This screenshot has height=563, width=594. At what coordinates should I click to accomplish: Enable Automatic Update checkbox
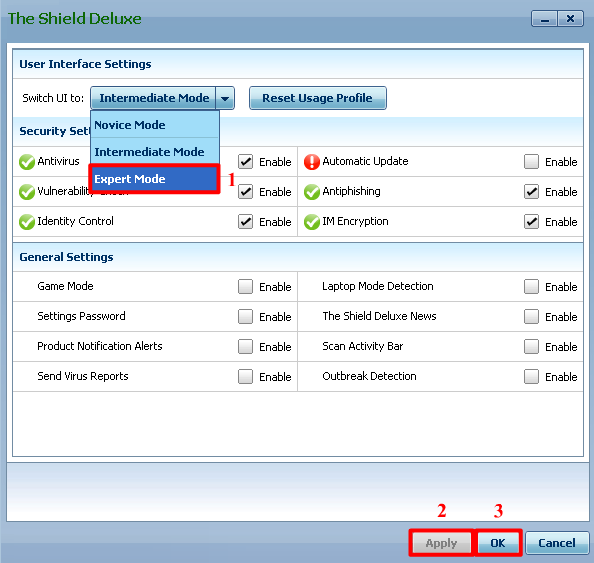(531, 161)
